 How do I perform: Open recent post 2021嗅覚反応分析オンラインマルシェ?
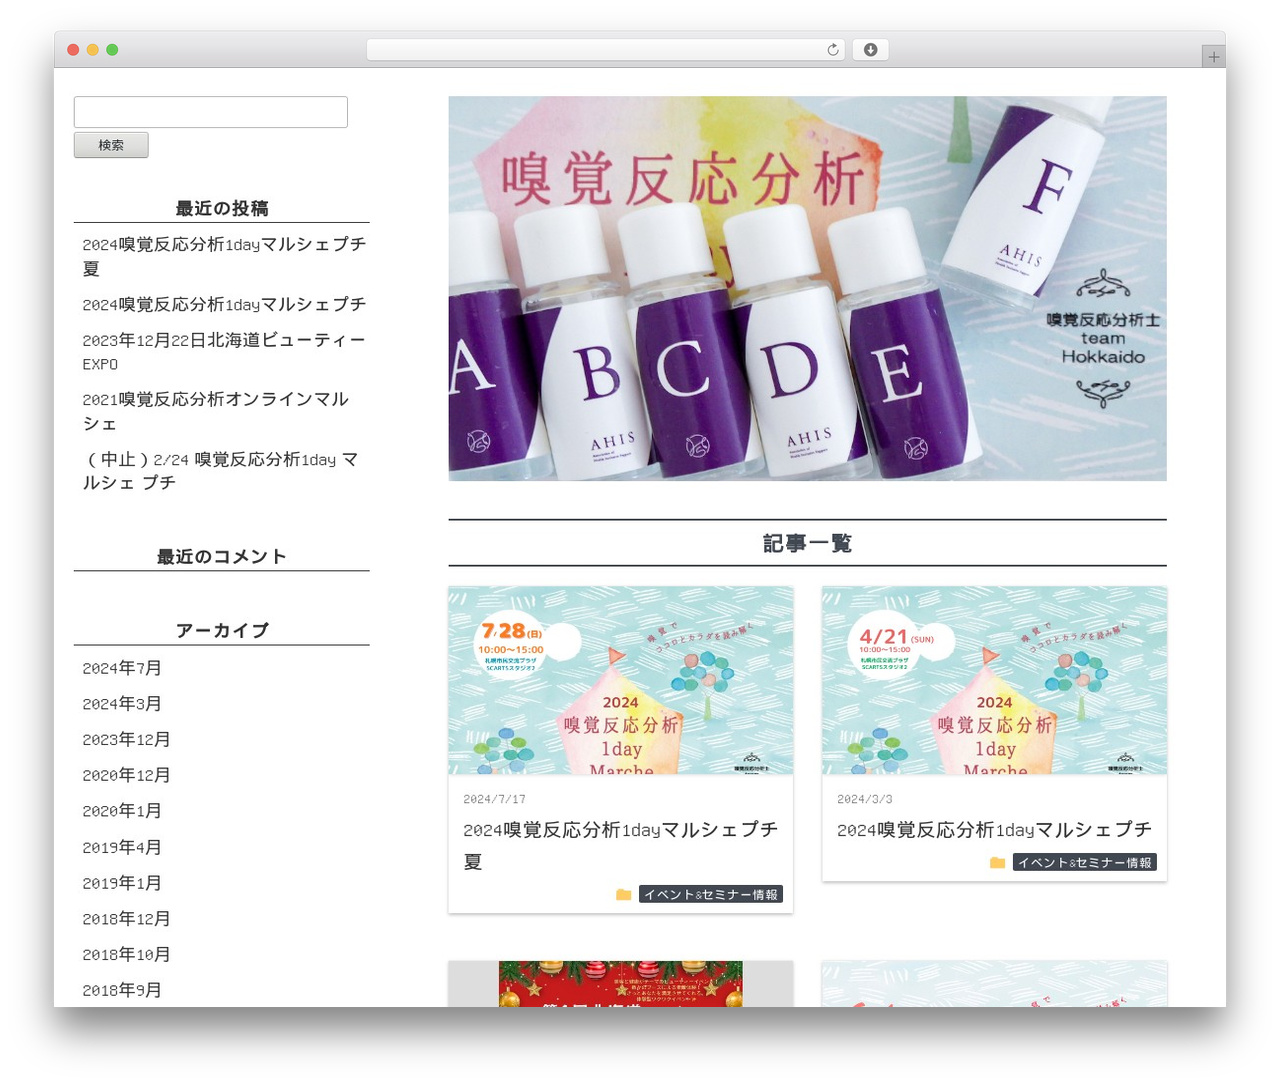tap(216, 411)
